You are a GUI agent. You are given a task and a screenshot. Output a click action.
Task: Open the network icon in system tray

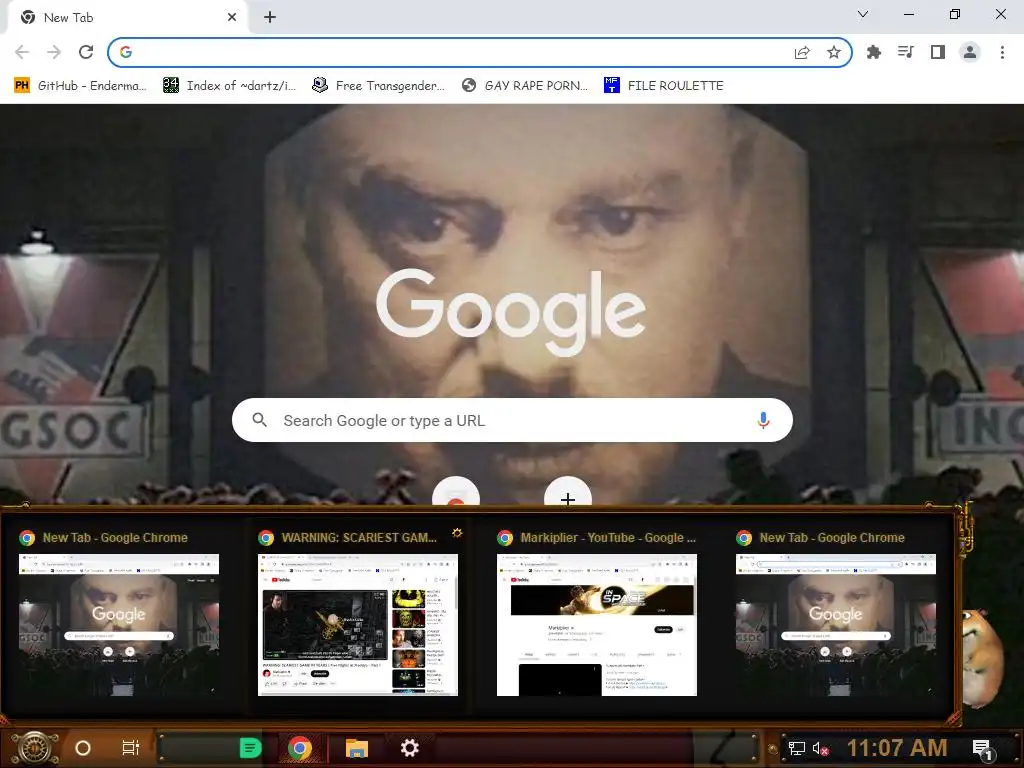pyautogui.click(x=797, y=748)
